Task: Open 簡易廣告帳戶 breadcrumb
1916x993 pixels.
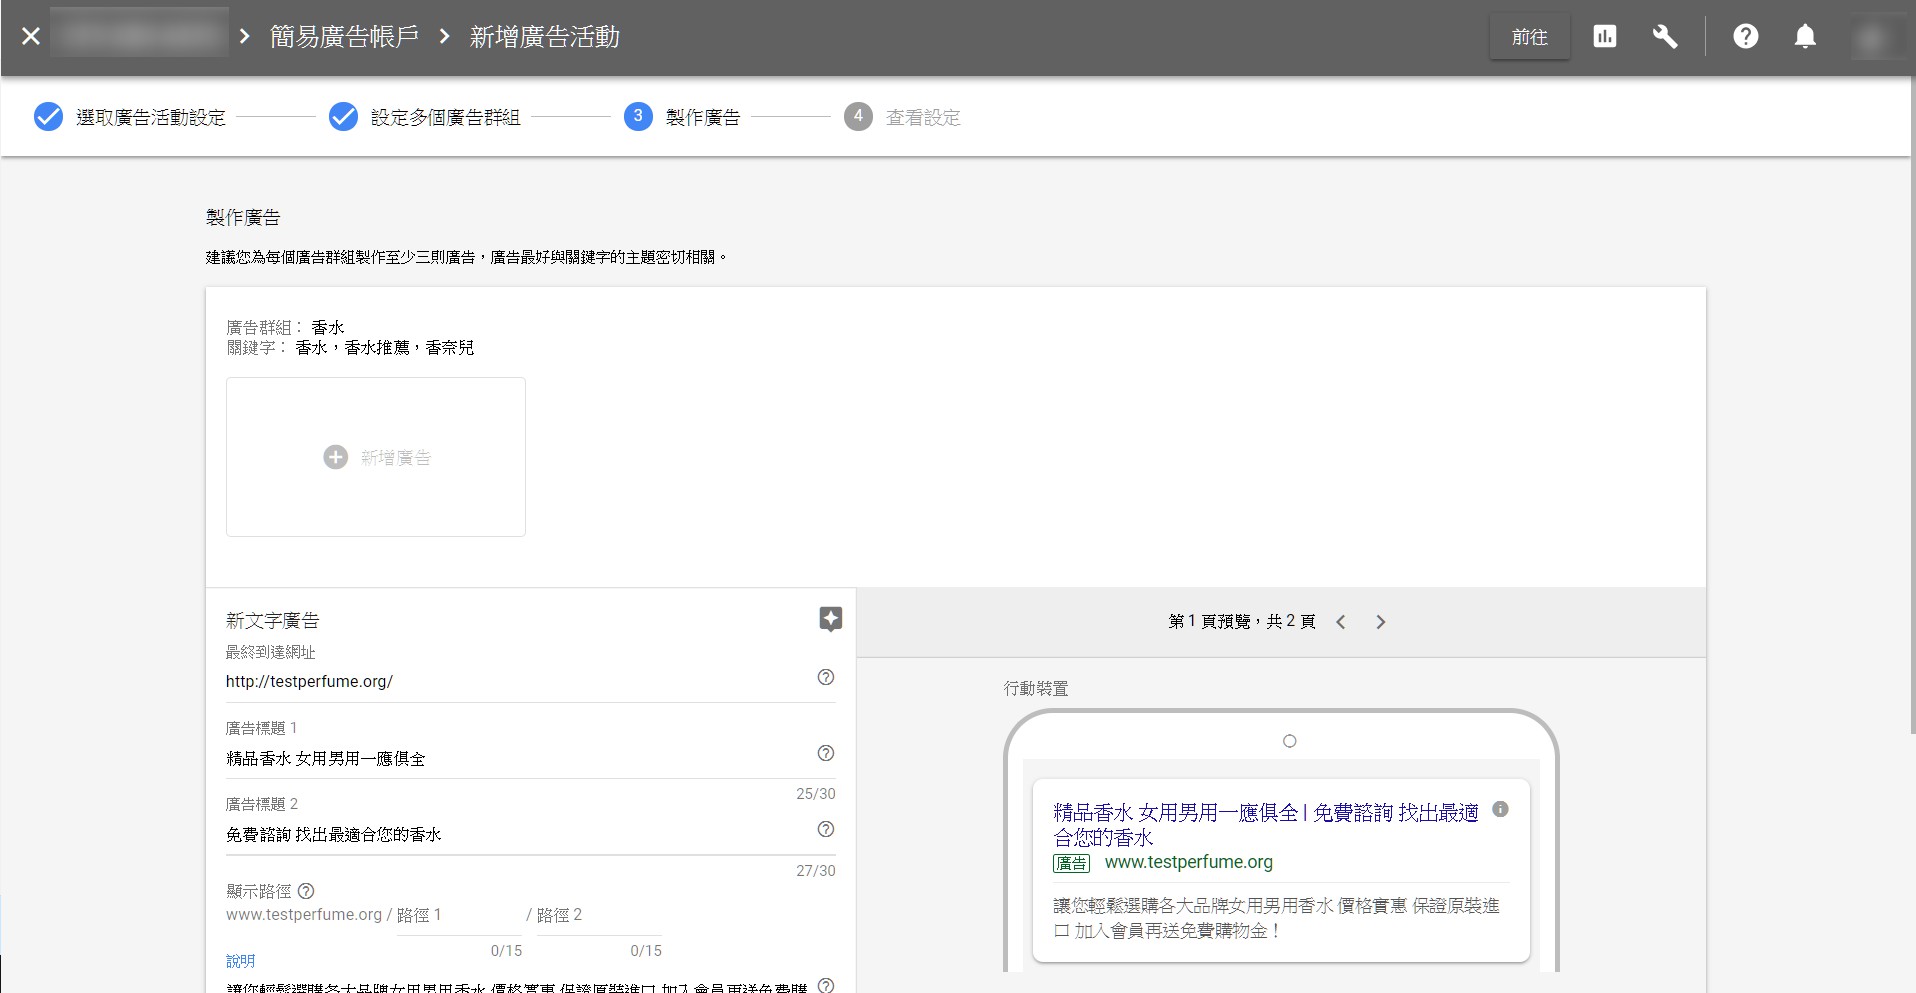Action: tap(344, 37)
